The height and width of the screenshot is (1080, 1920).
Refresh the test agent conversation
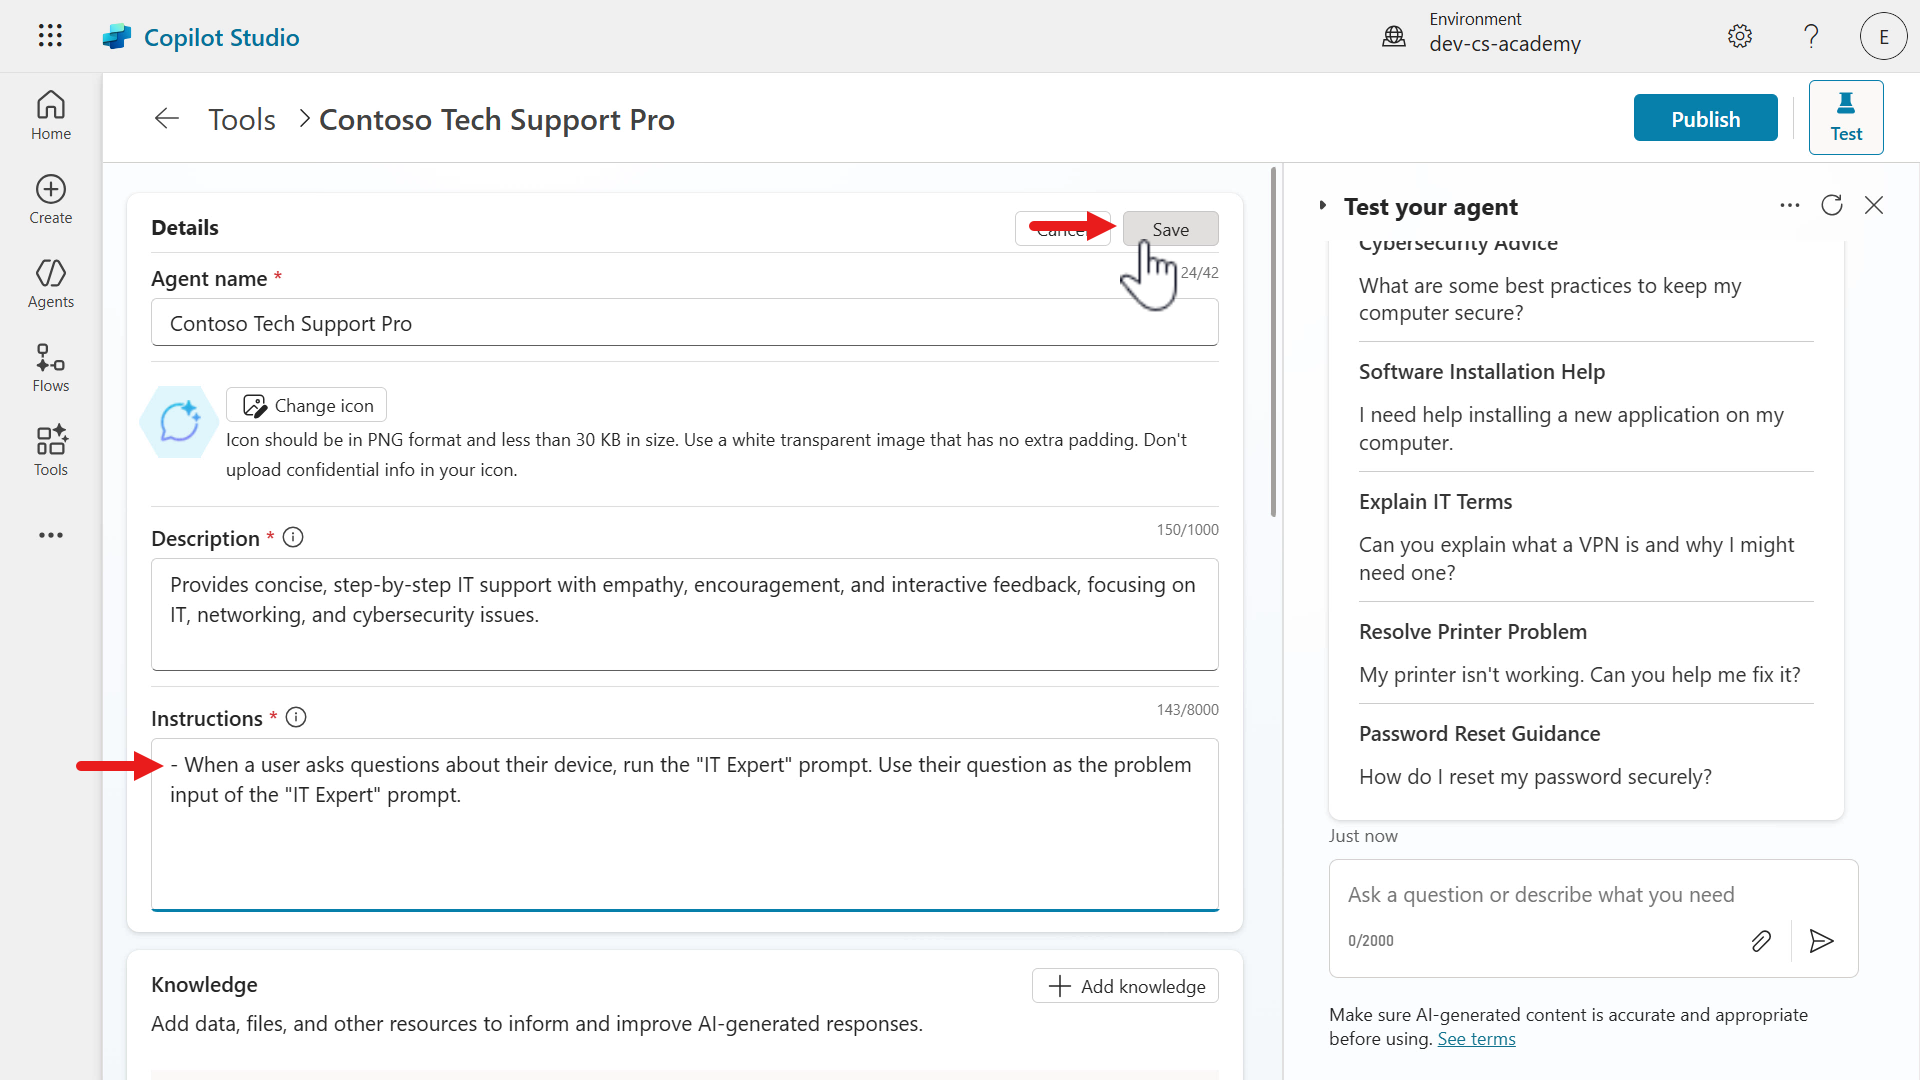tap(1831, 205)
